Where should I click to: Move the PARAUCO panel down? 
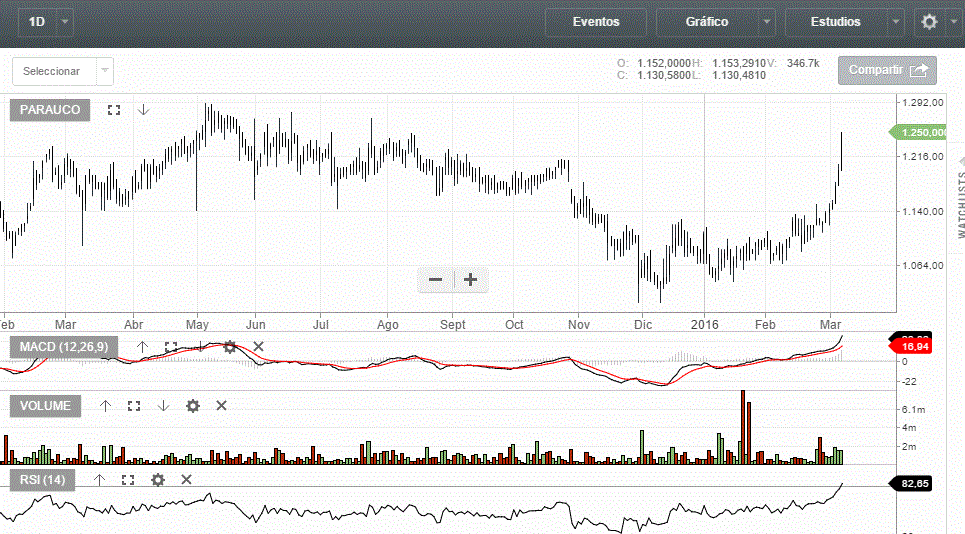click(x=143, y=110)
